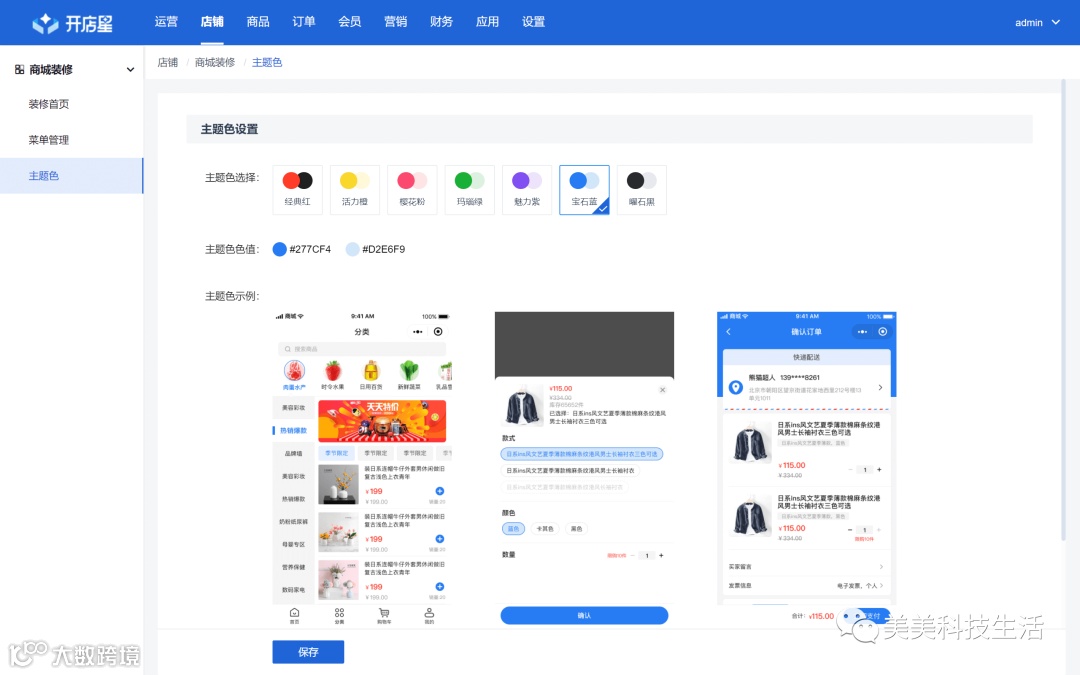Click the 发票信息 row chevron
This screenshot has height=675, width=1080.
pos(881,585)
